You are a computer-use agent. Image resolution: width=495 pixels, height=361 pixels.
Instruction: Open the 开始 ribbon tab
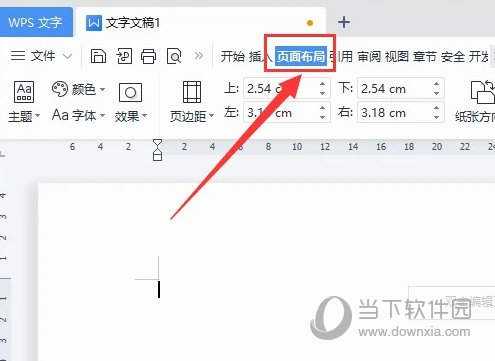click(233, 56)
